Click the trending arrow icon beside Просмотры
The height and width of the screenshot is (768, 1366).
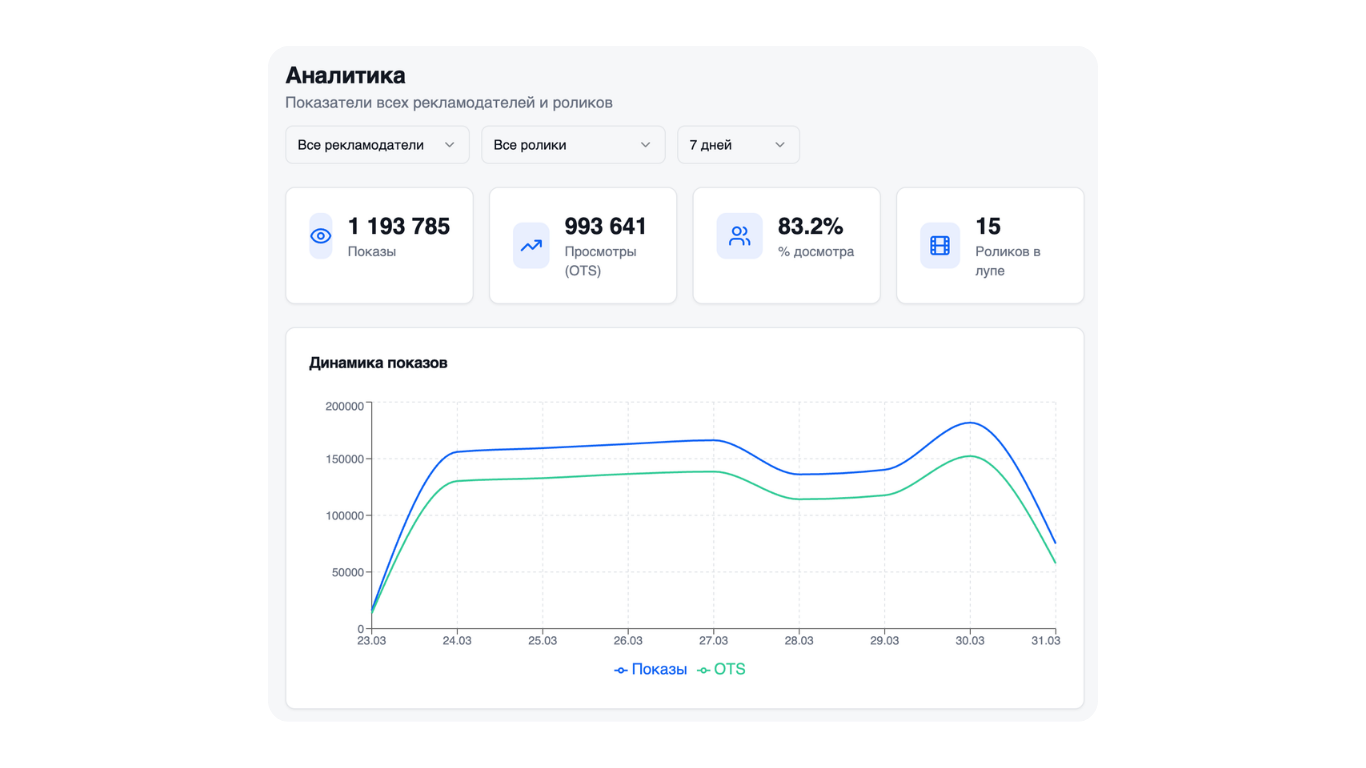[x=531, y=245]
